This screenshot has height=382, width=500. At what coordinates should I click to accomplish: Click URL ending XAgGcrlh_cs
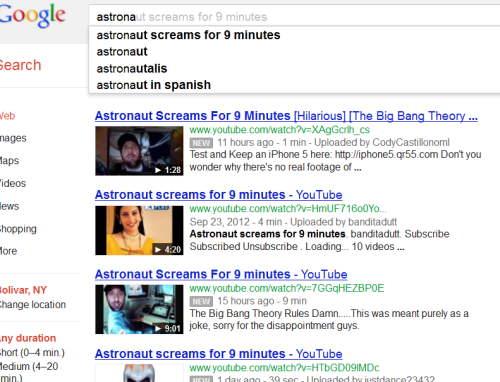click(x=280, y=130)
